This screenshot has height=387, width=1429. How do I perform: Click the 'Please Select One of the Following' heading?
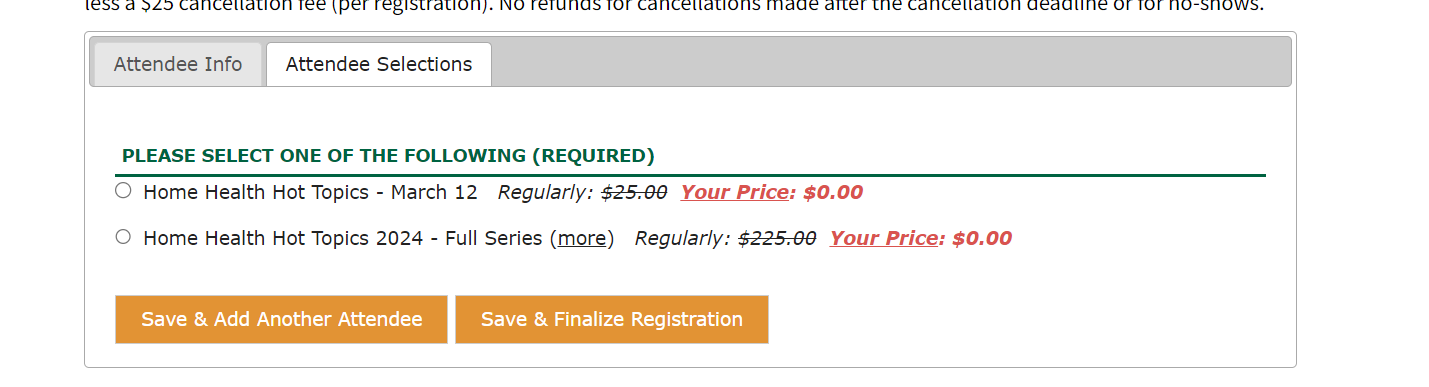[388, 156]
